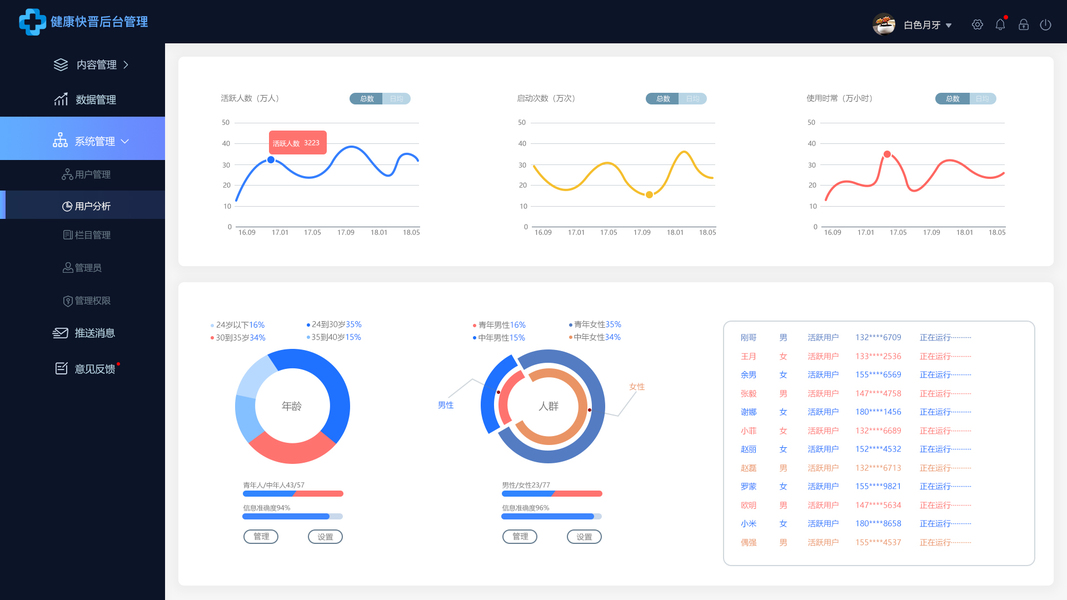Screen dimensions: 1067x600
Task: Select 总数 for 启动次数 chart
Action: point(663,99)
